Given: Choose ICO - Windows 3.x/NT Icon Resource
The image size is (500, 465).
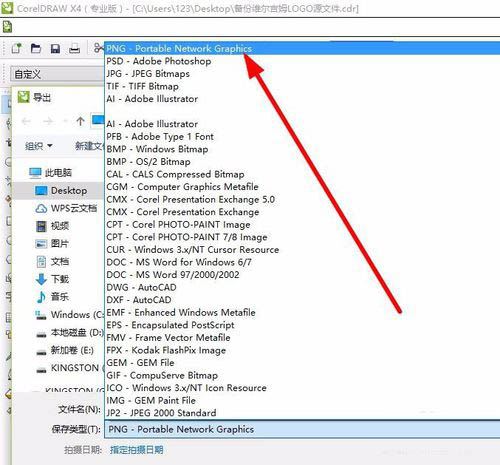Looking at the screenshot, I should [186, 388].
